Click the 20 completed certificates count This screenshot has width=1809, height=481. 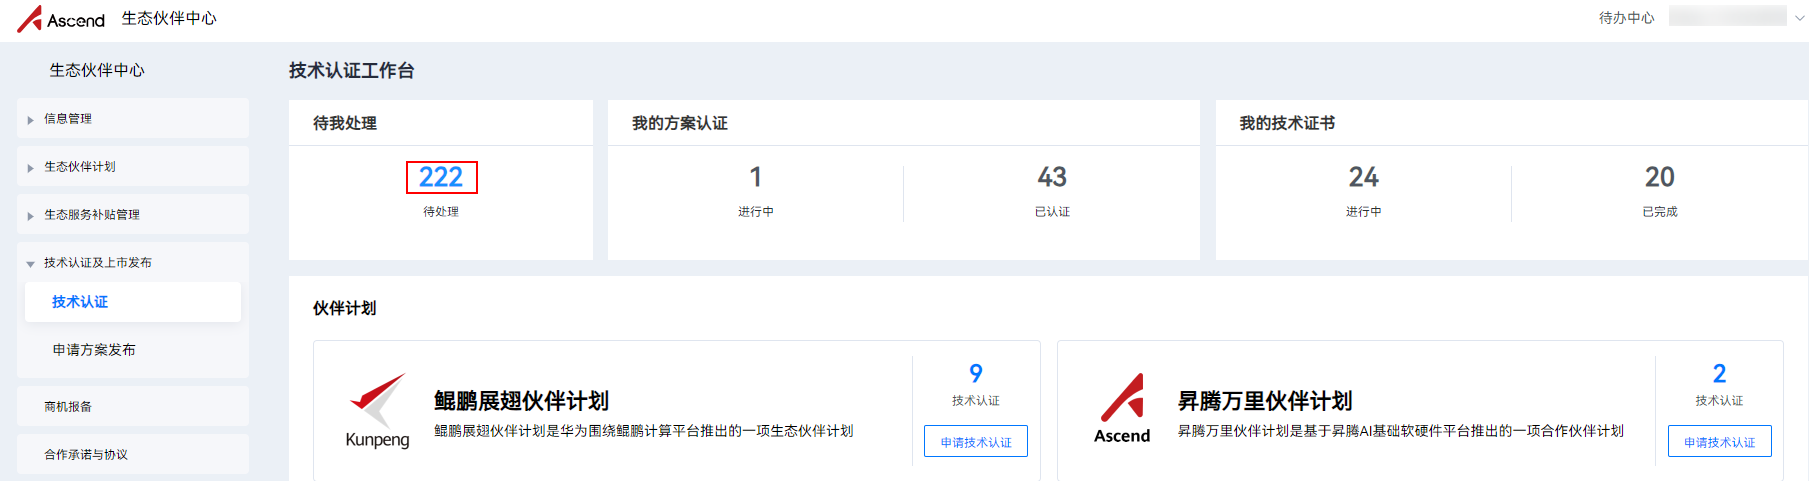pos(1659,177)
